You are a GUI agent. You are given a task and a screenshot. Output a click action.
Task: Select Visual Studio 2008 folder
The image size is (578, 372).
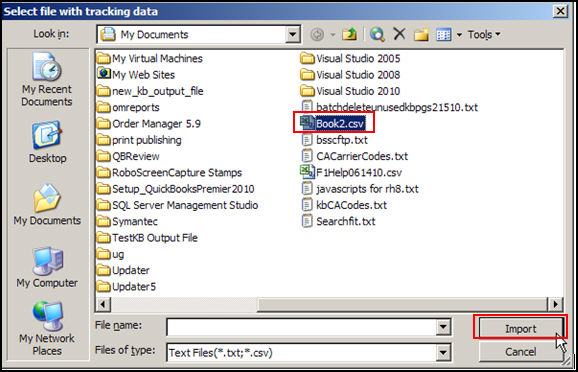350,74
